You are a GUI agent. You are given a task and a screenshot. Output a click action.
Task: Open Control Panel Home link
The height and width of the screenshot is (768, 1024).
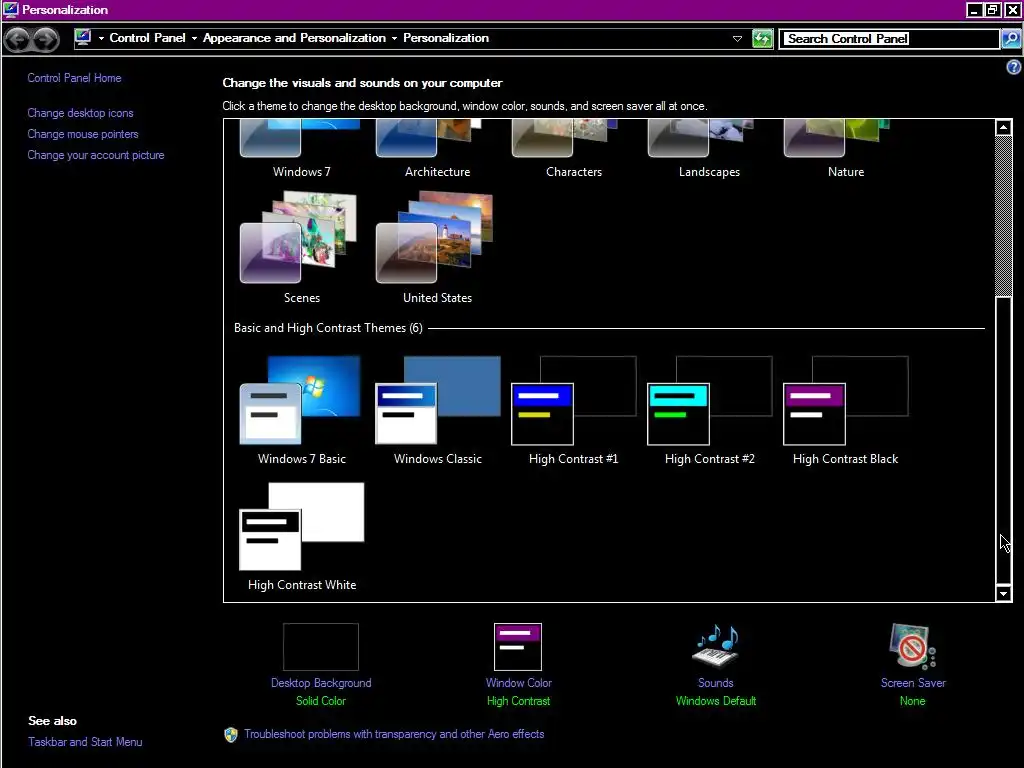[x=74, y=78]
